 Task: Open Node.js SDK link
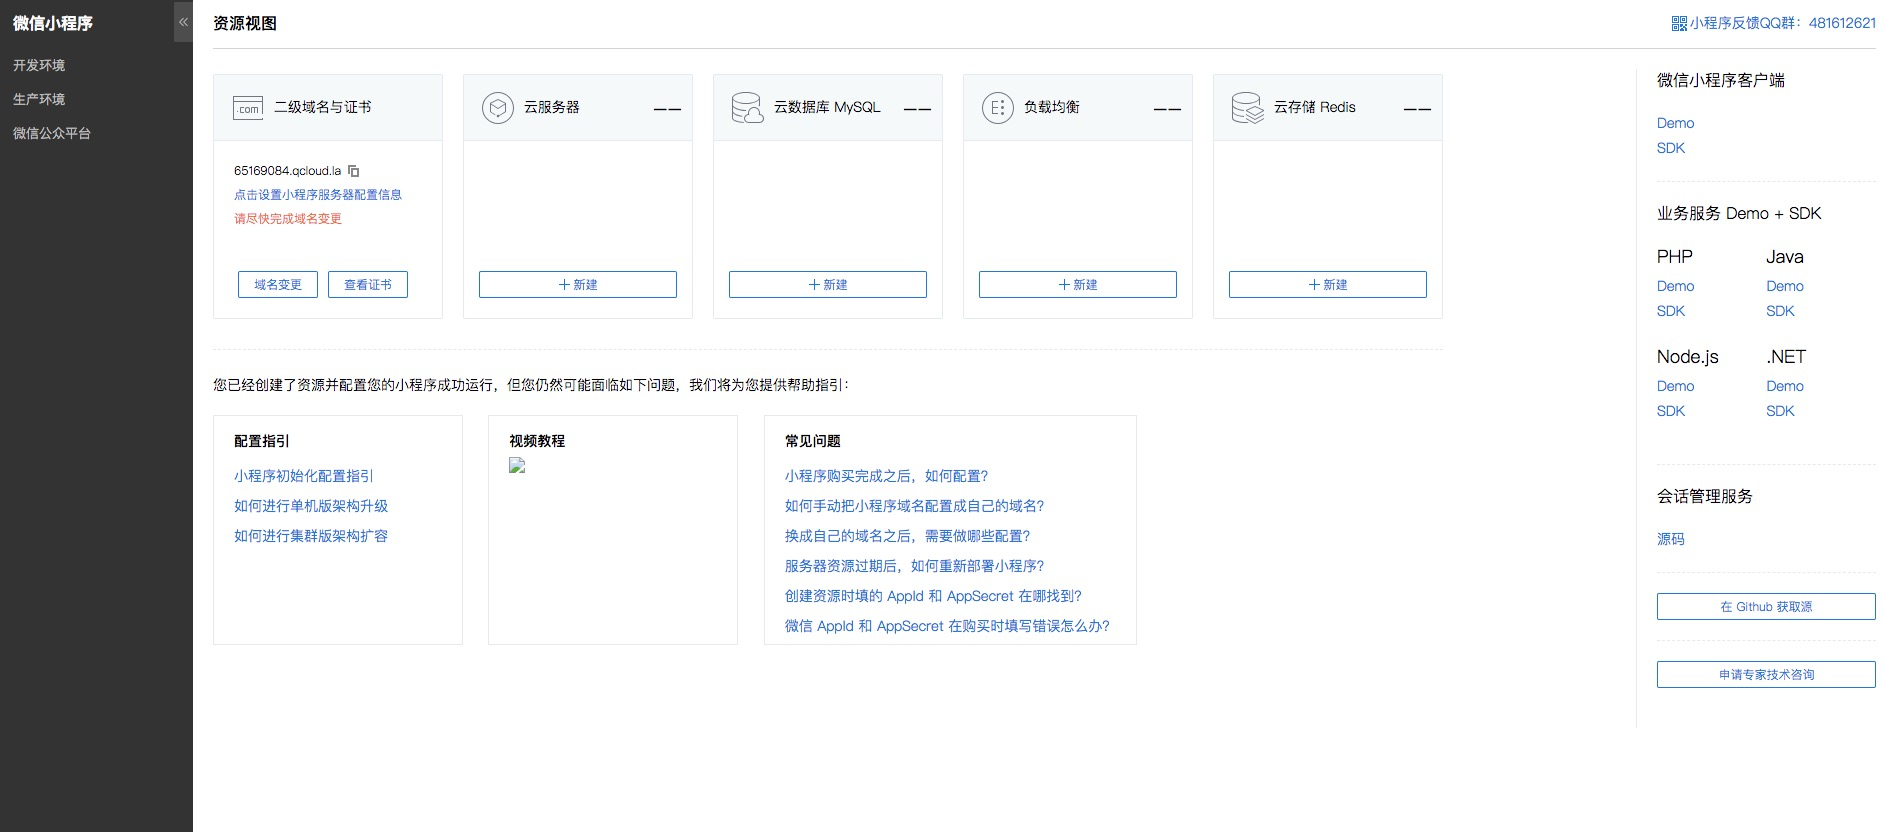coord(1671,411)
